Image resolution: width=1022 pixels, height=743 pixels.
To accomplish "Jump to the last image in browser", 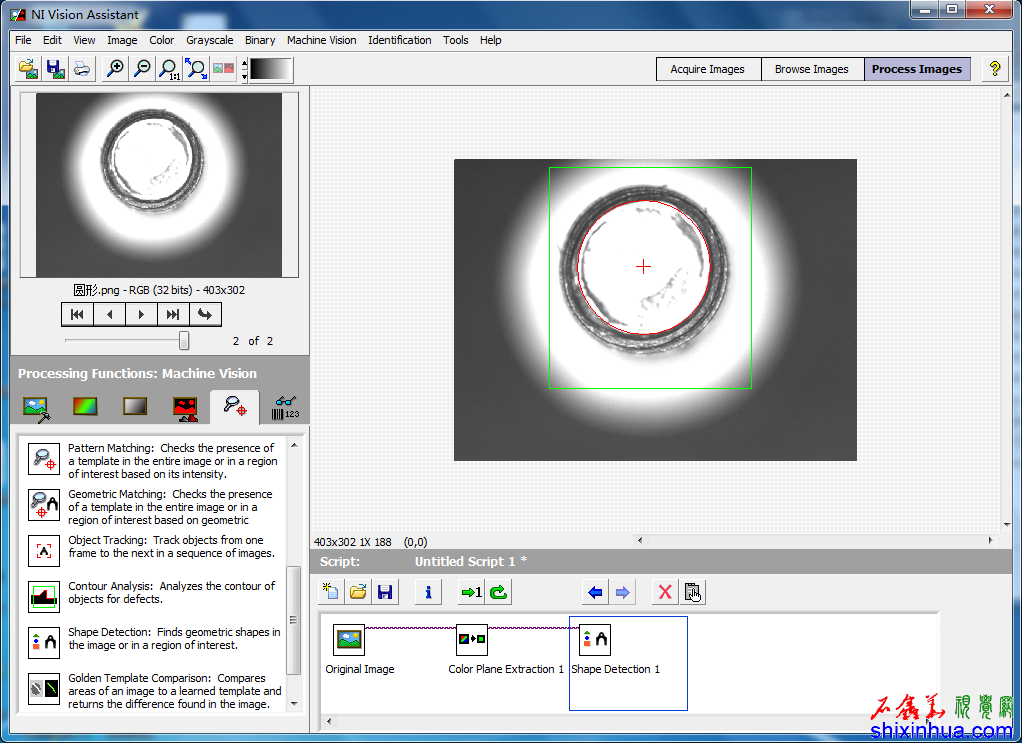I will [x=172, y=315].
